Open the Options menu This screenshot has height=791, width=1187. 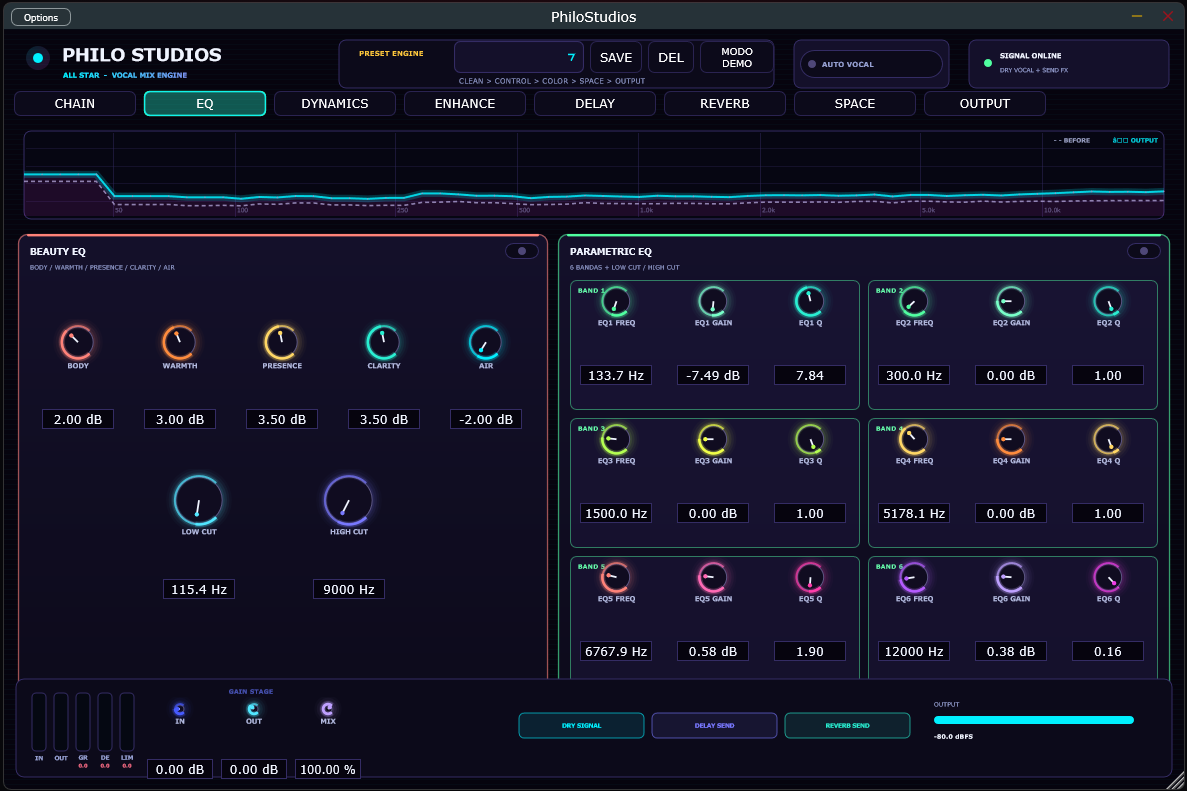41,17
